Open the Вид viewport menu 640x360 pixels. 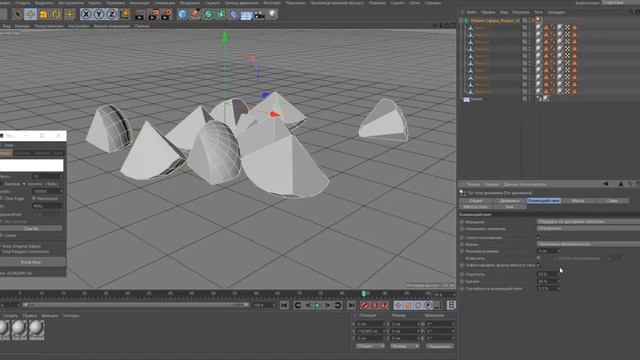(x=7, y=26)
